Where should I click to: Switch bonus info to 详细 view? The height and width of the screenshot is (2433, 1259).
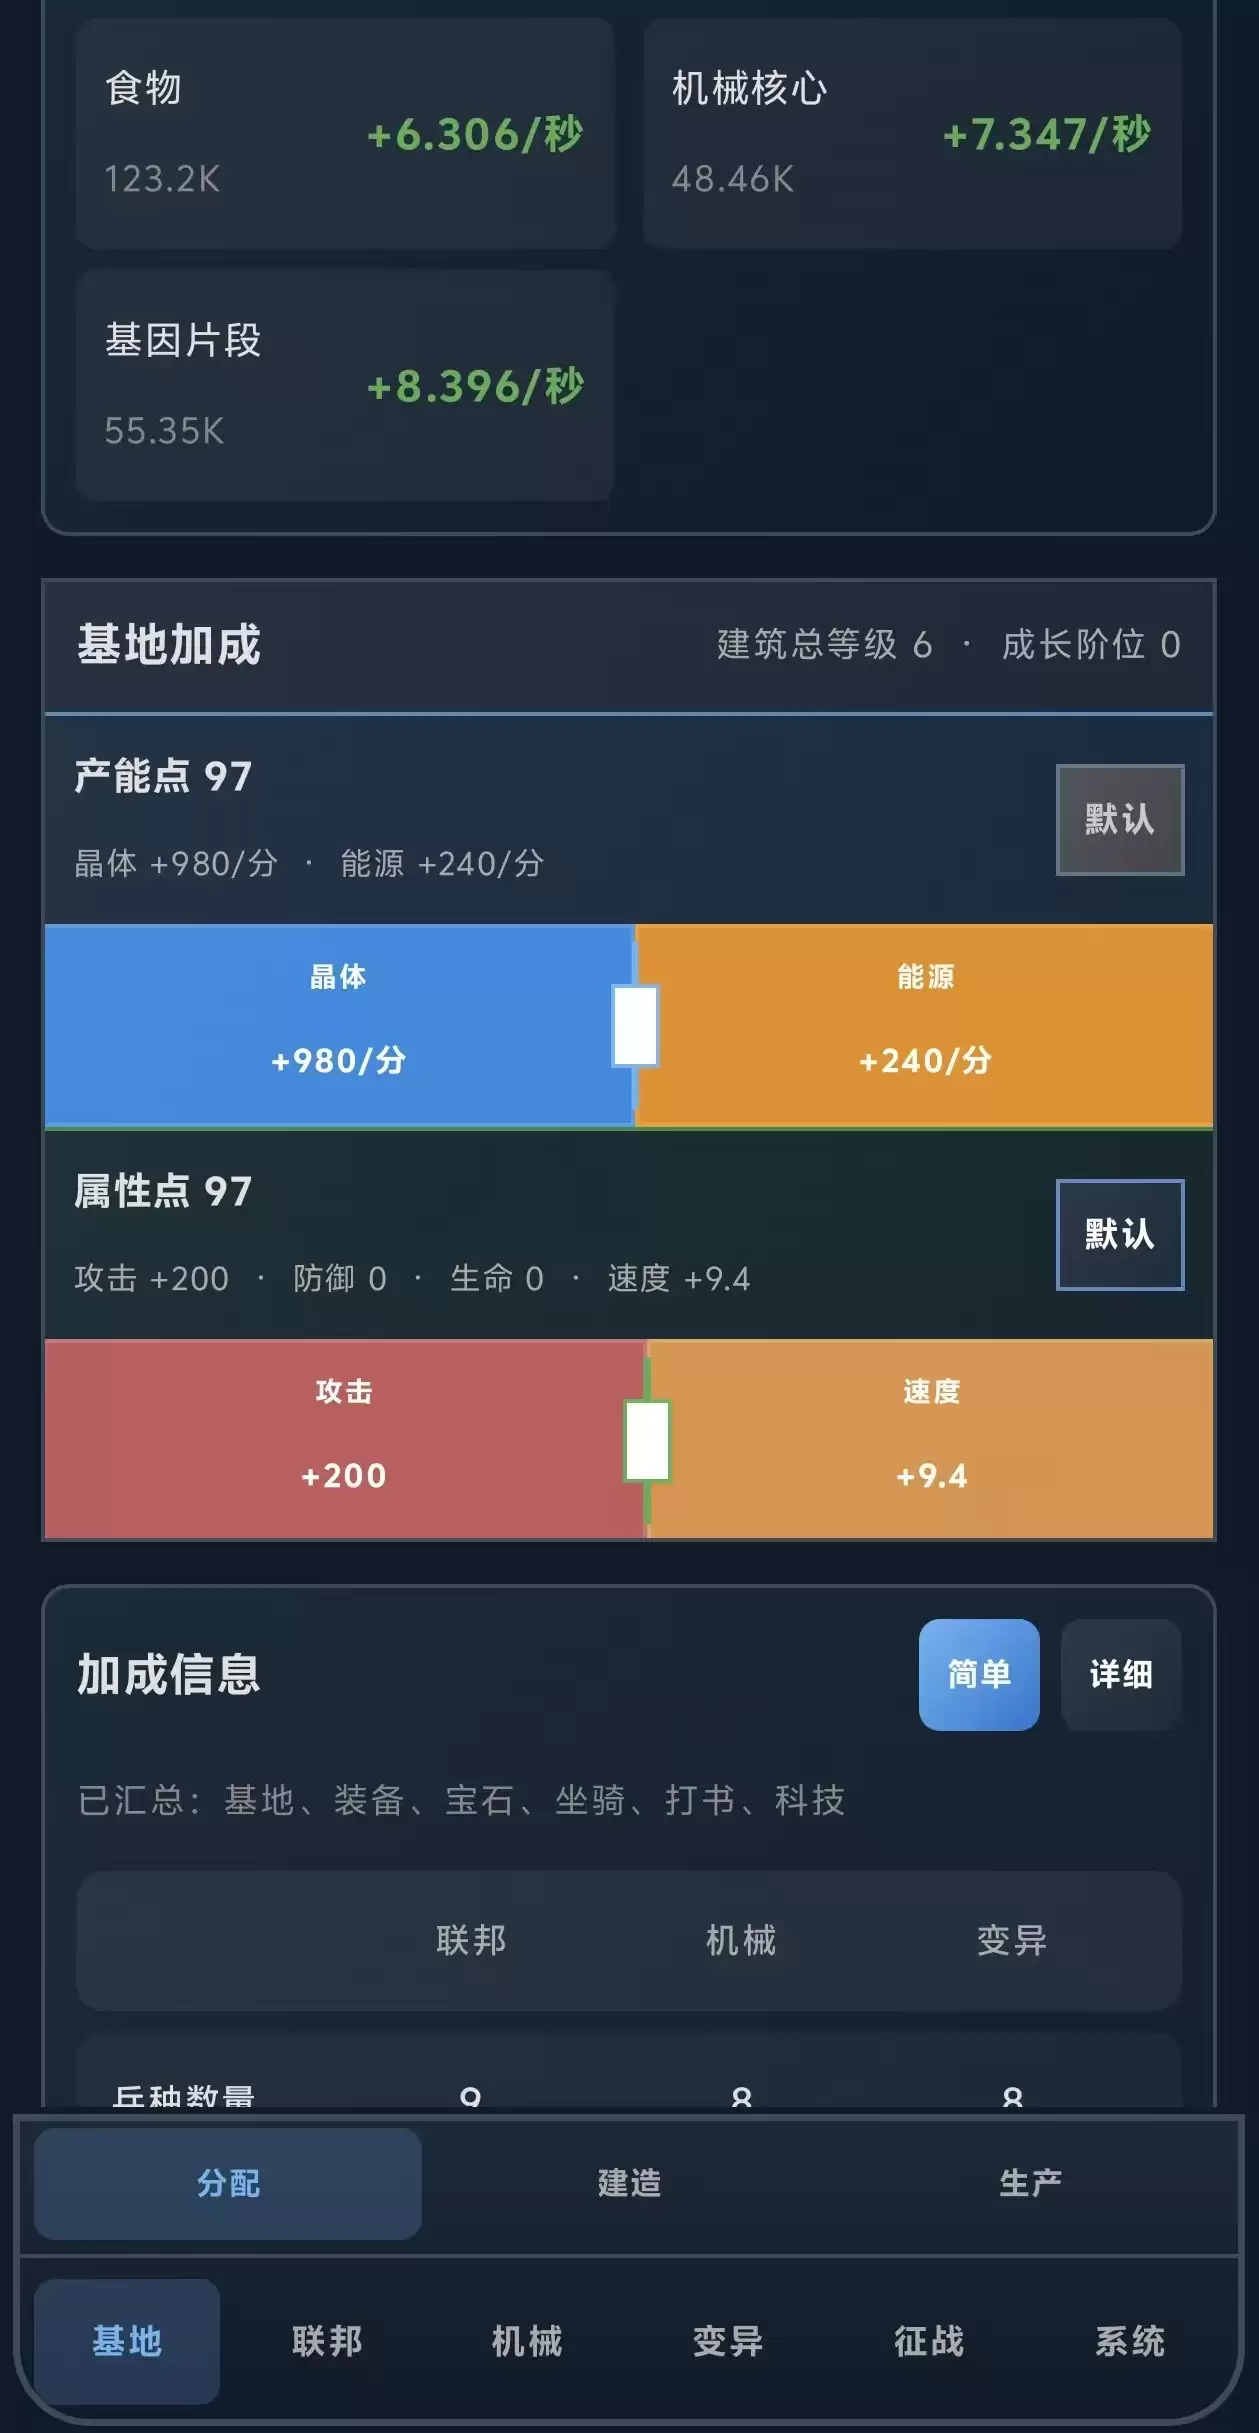pos(1121,1674)
